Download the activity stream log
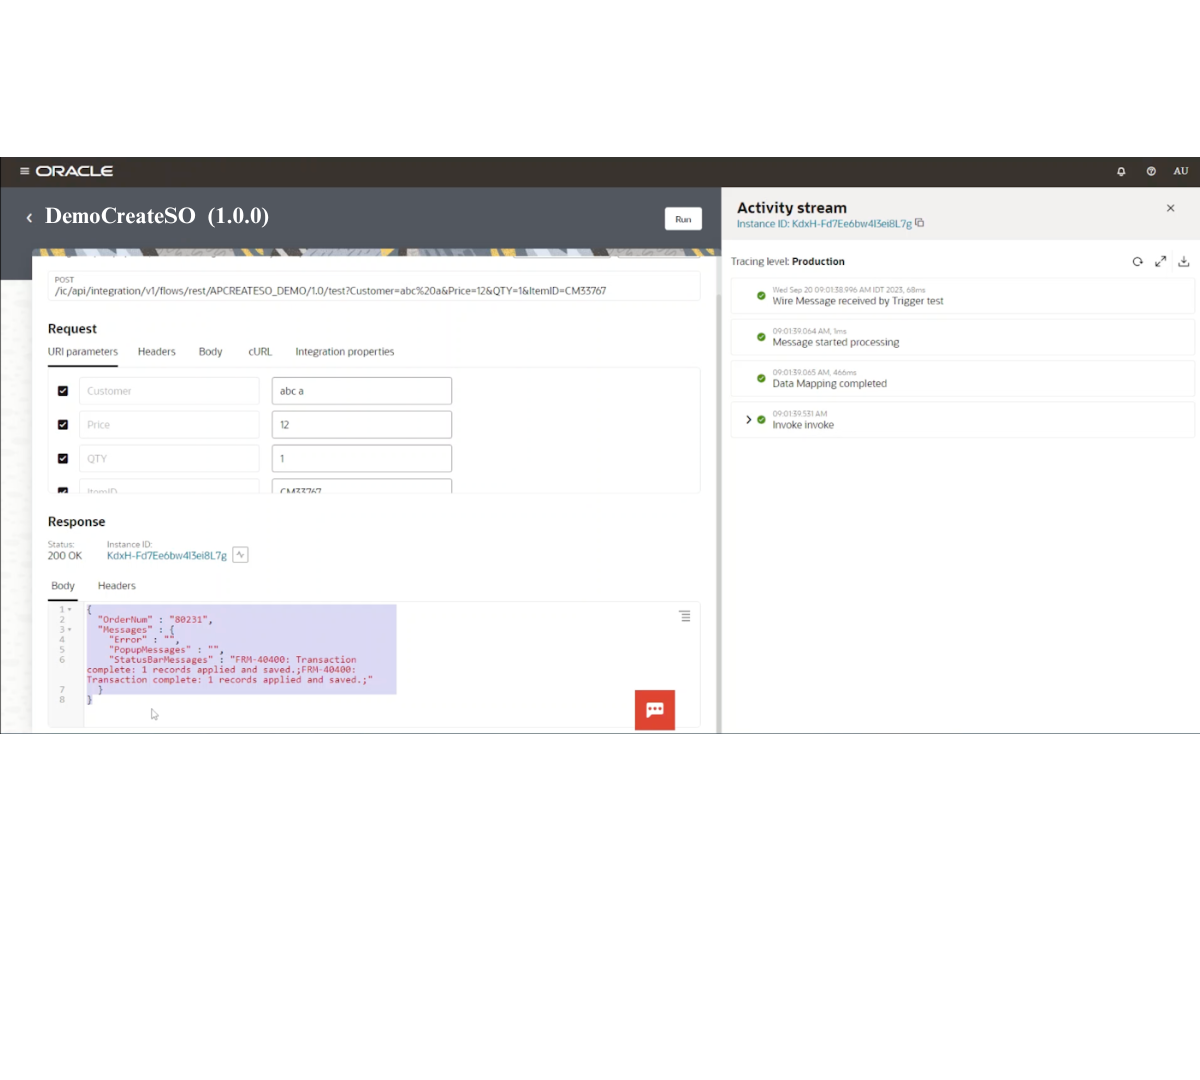 point(1184,261)
